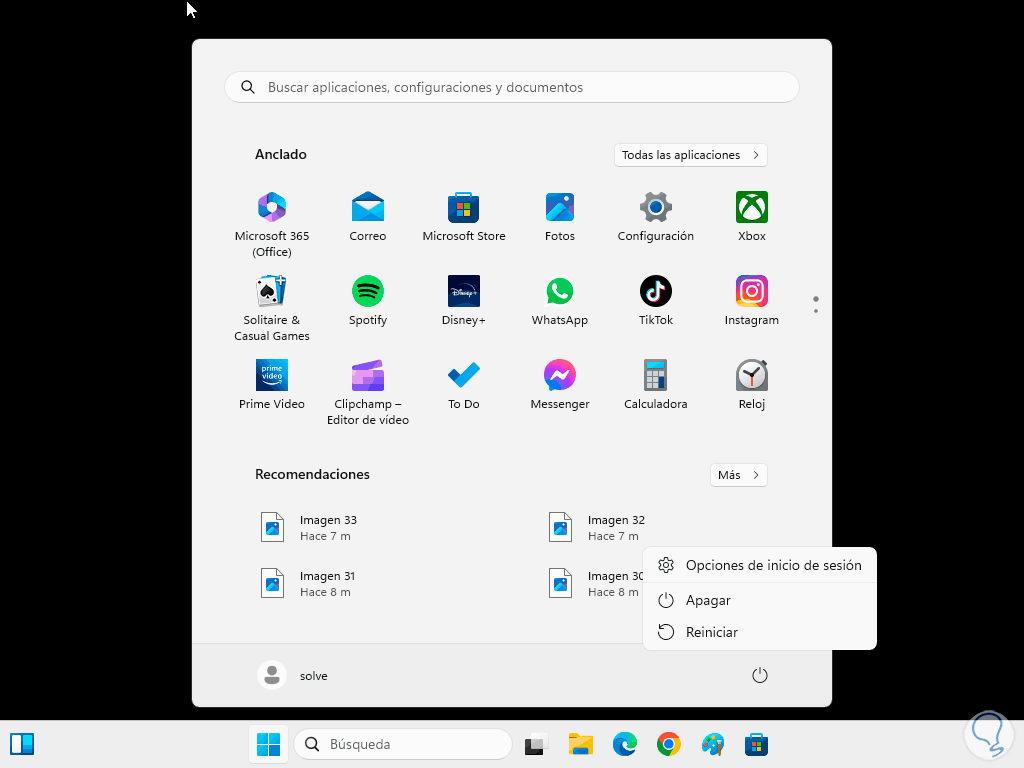The width and height of the screenshot is (1024, 768).
Task: Open Microsoft Store from taskbar
Action: click(756, 744)
